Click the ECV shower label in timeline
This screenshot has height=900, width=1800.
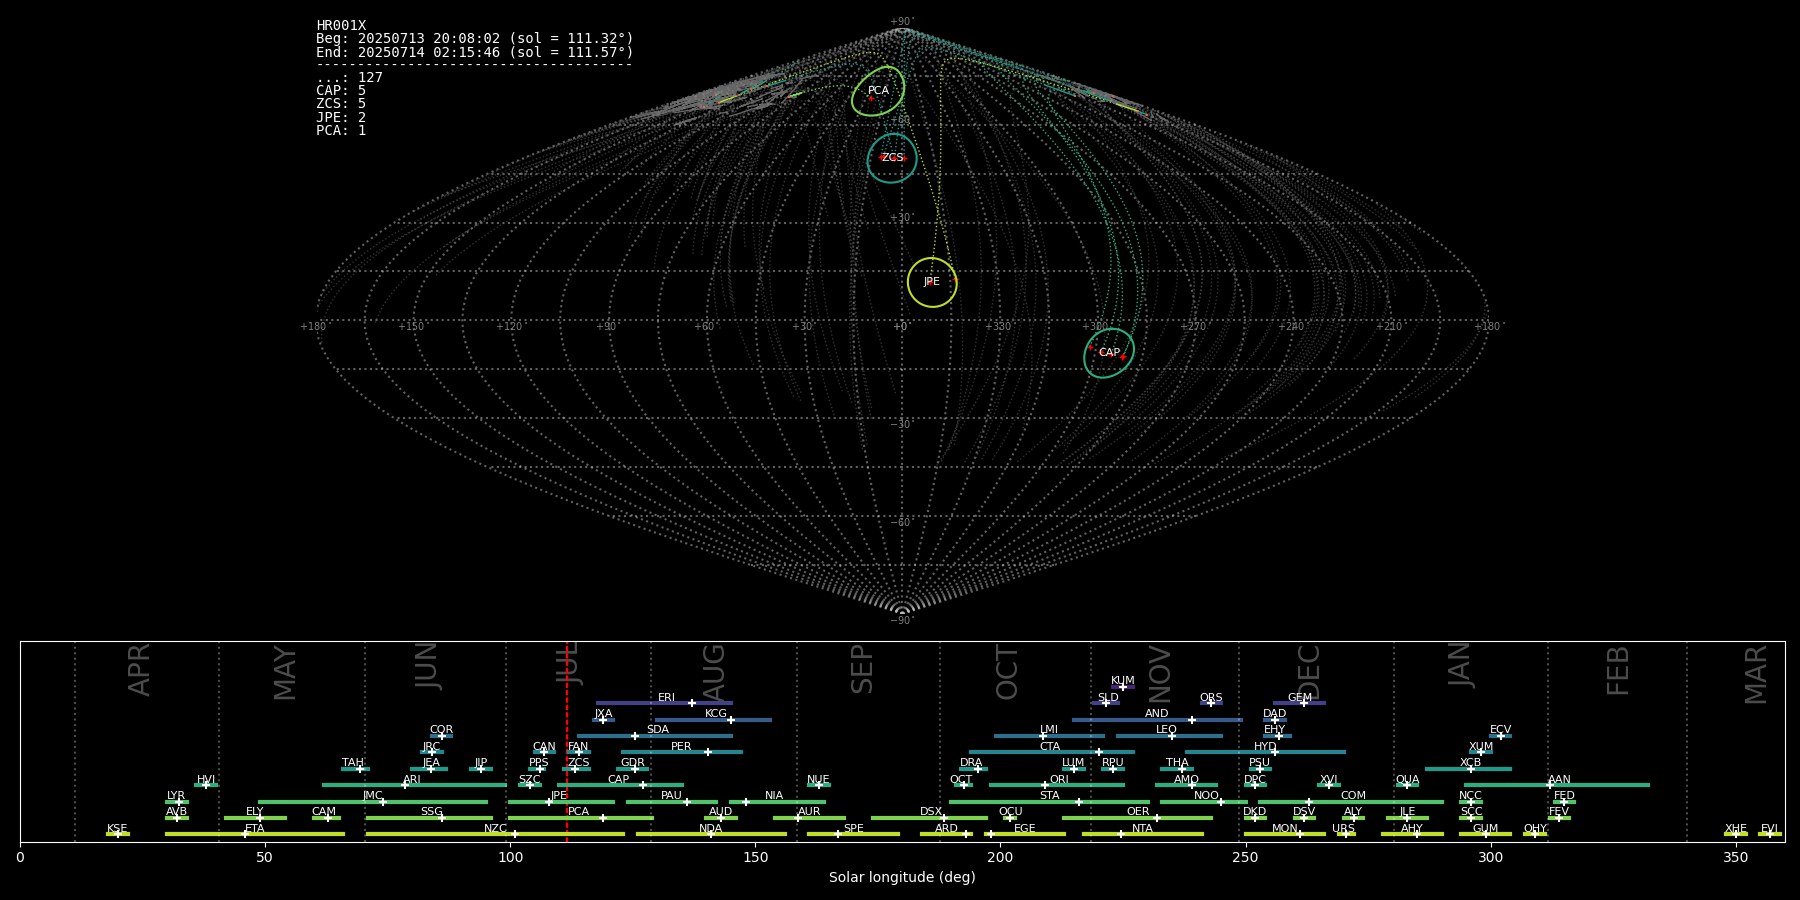1501,730
